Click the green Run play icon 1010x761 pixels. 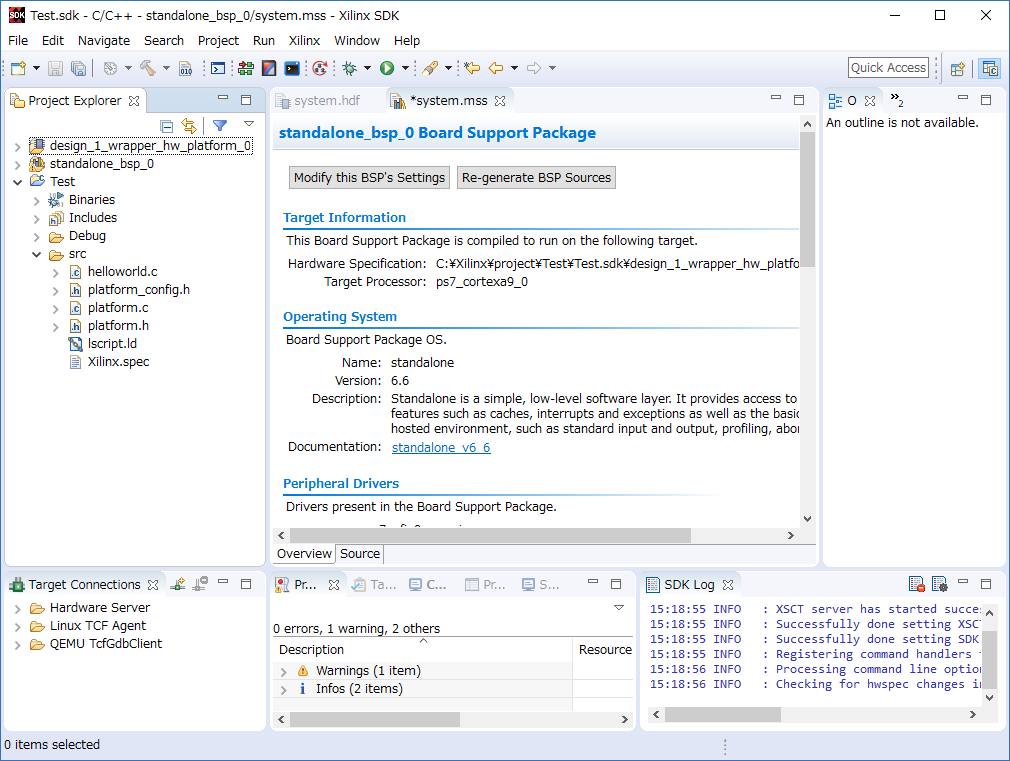[x=387, y=68]
